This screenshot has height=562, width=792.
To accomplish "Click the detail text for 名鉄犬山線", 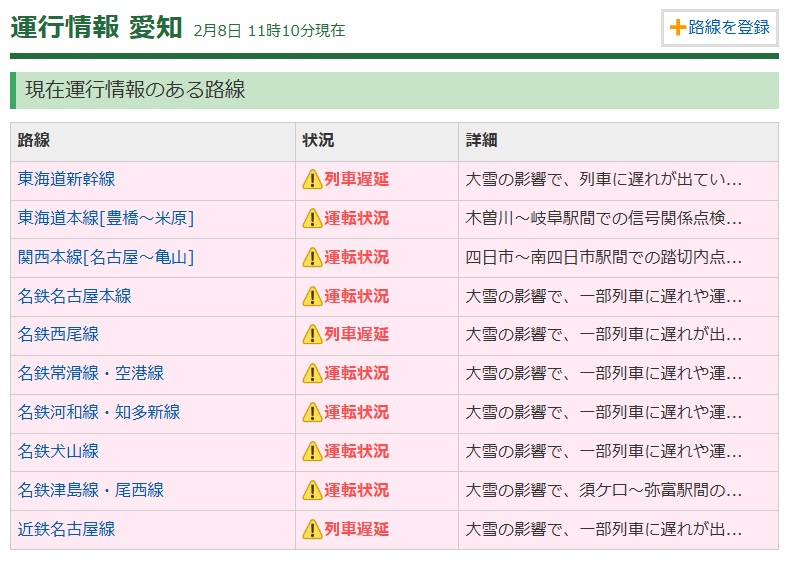I will pyautogui.click(x=604, y=451).
